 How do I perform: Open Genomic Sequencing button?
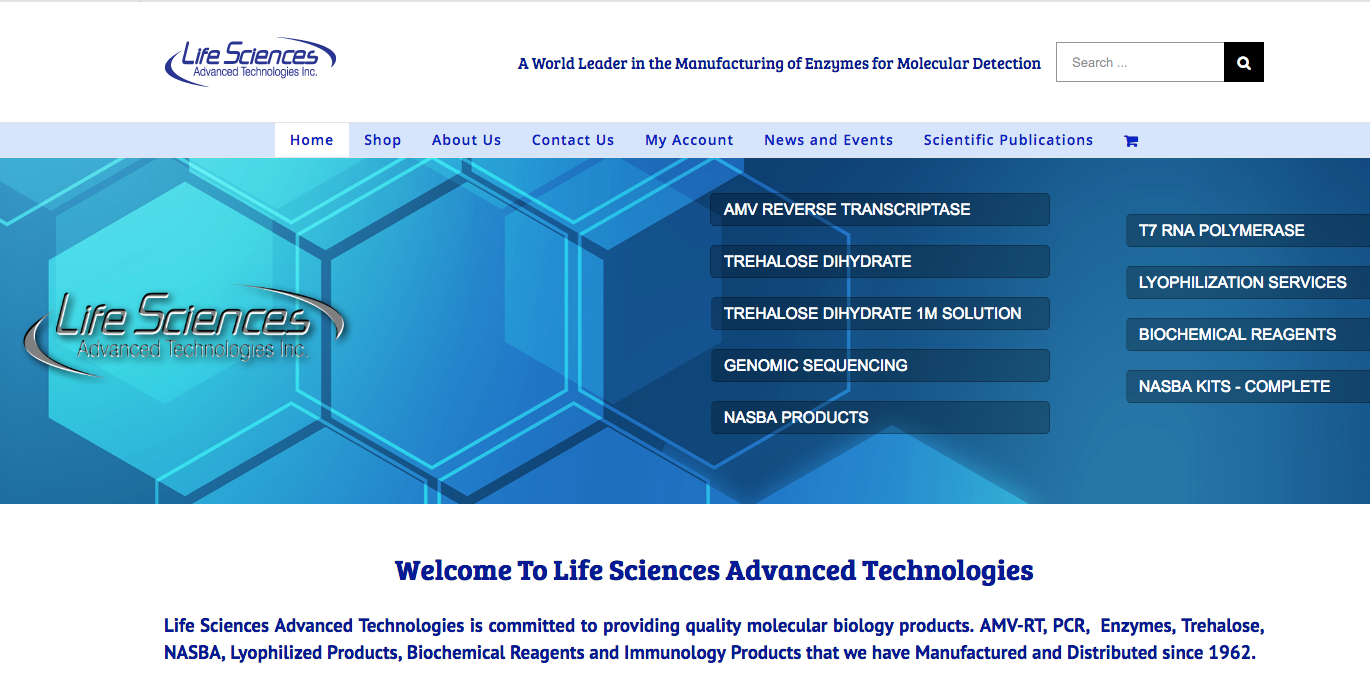(x=880, y=365)
